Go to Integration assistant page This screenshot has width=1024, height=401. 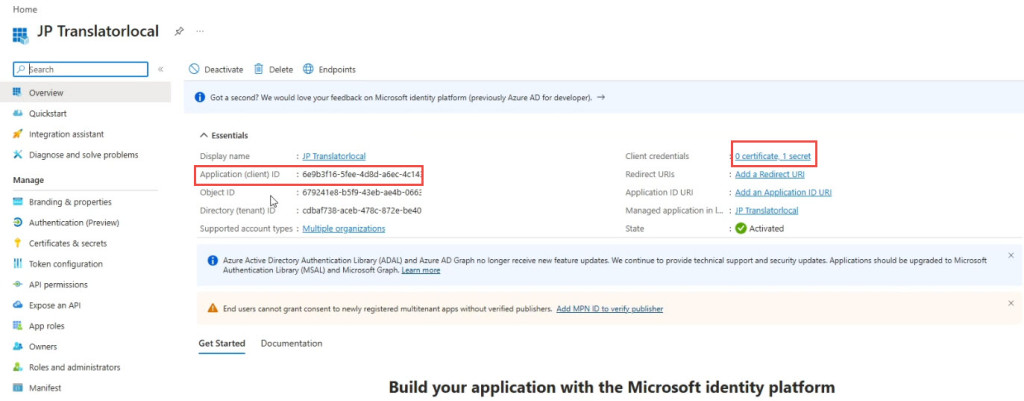tap(66, 134)
